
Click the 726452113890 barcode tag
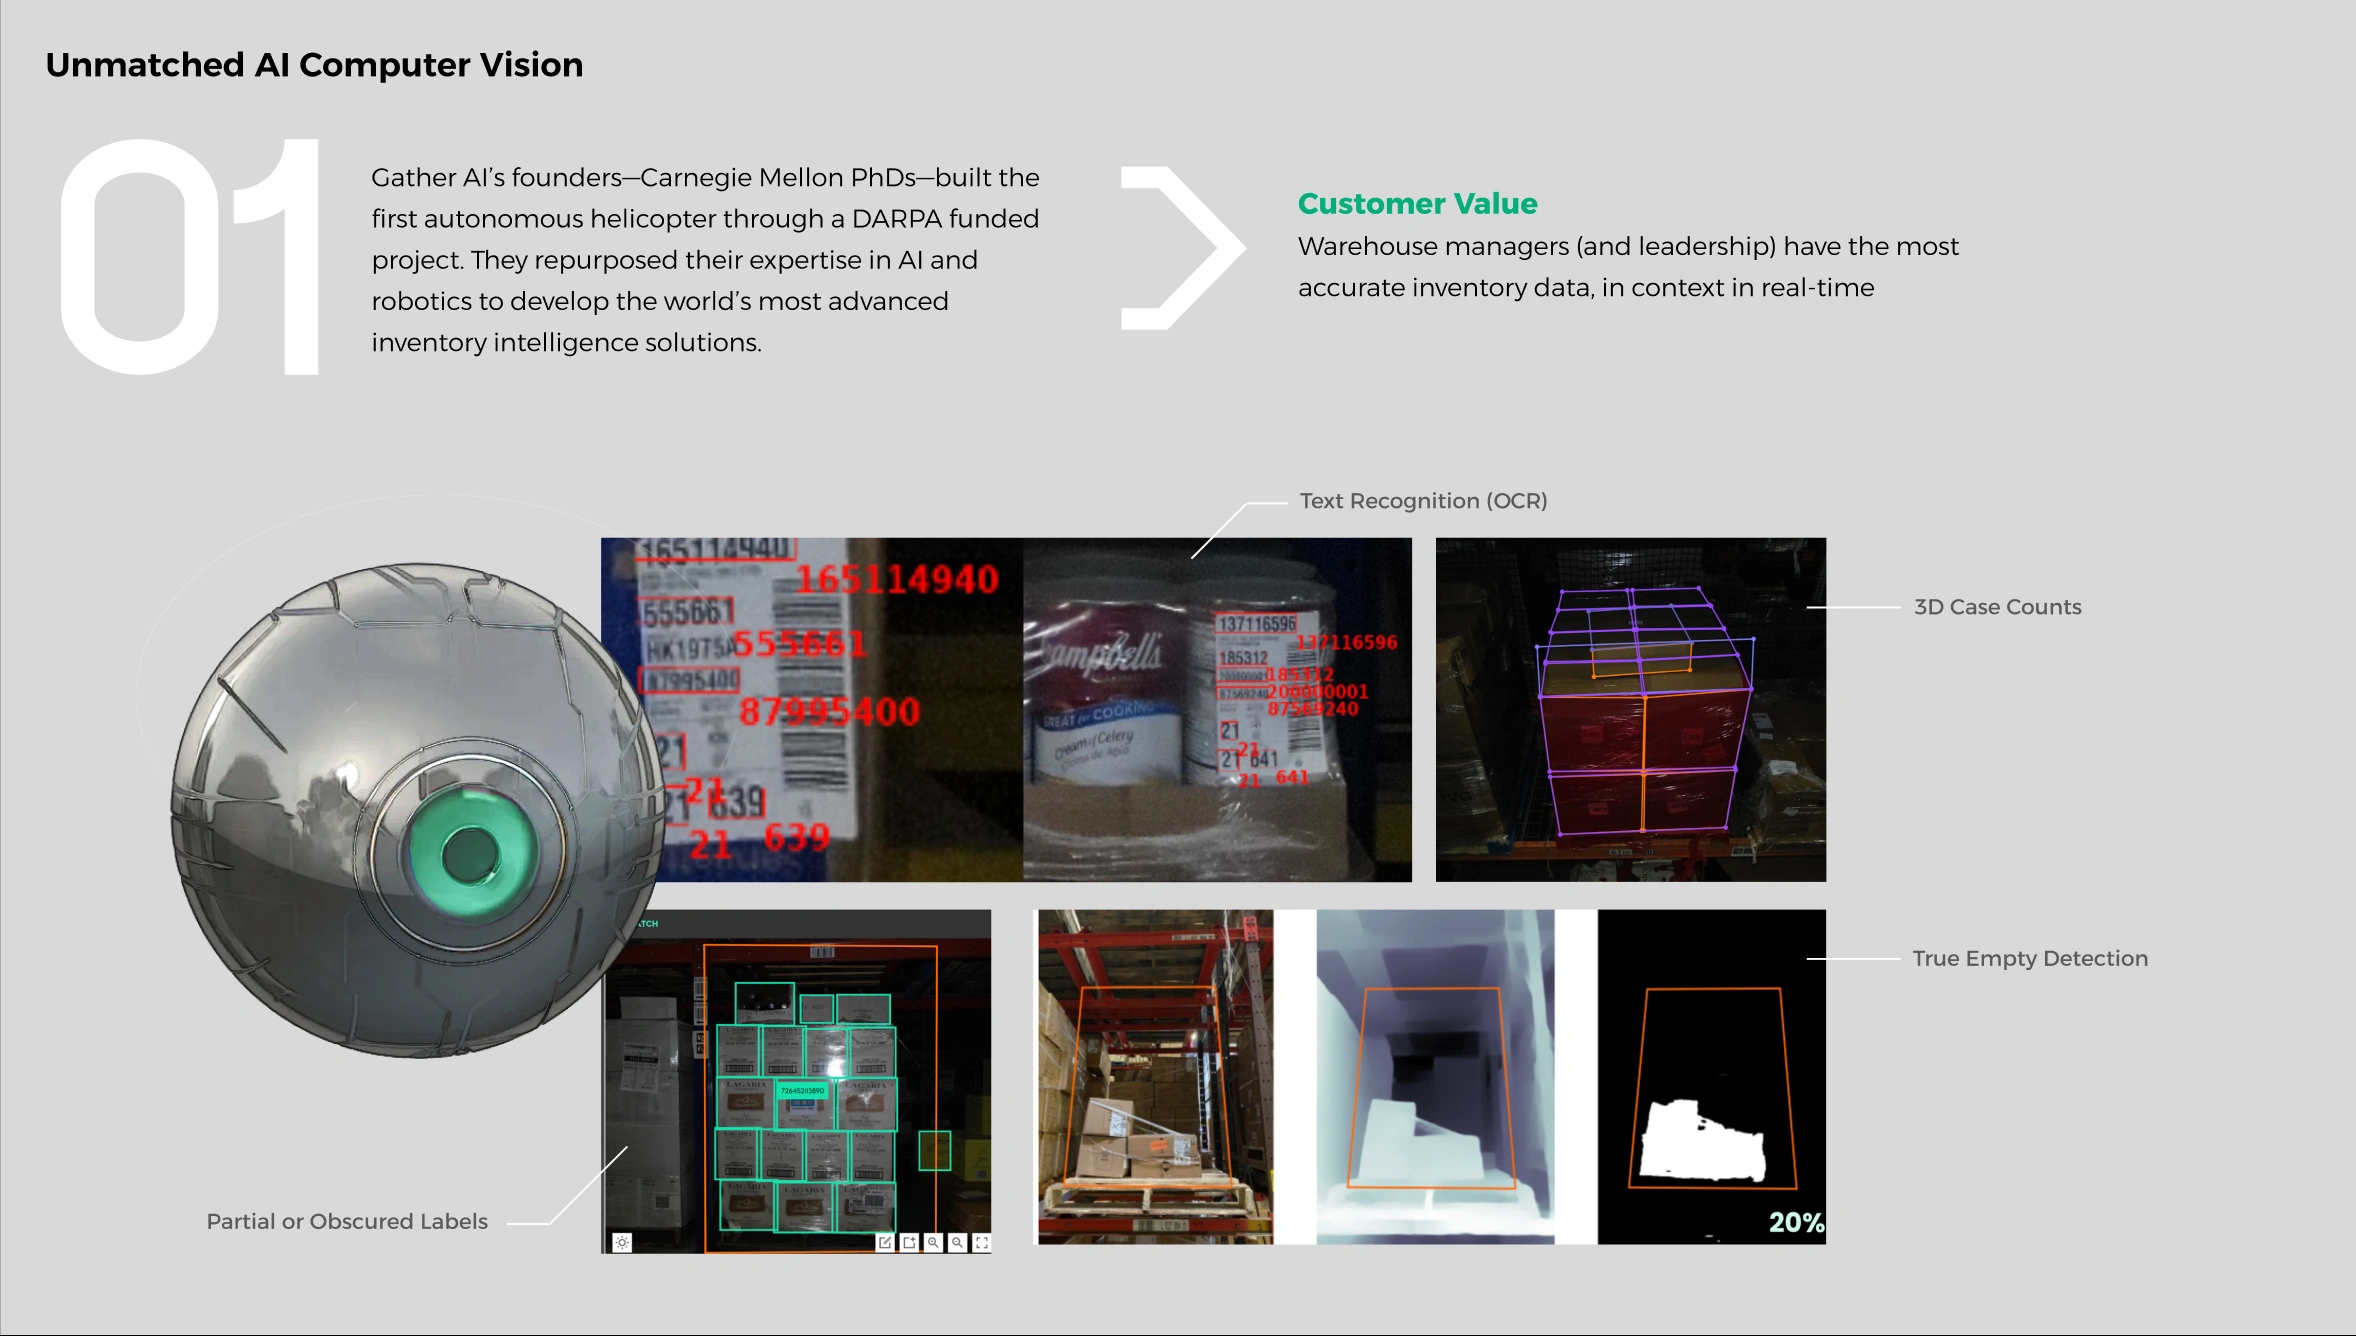click(802, 1091)
